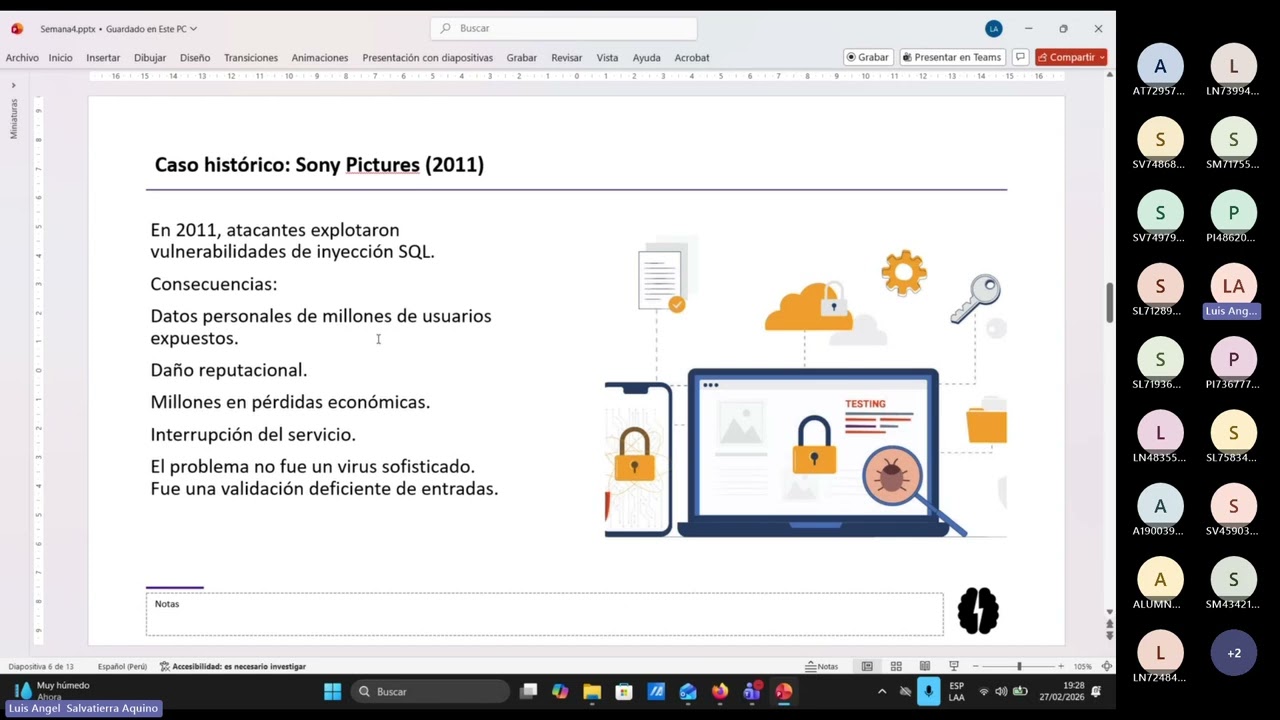The height and width of the screenshot is (720, 1280).
Task: Click the weather widget Muy húmedo
Action: tap(52, 690)
